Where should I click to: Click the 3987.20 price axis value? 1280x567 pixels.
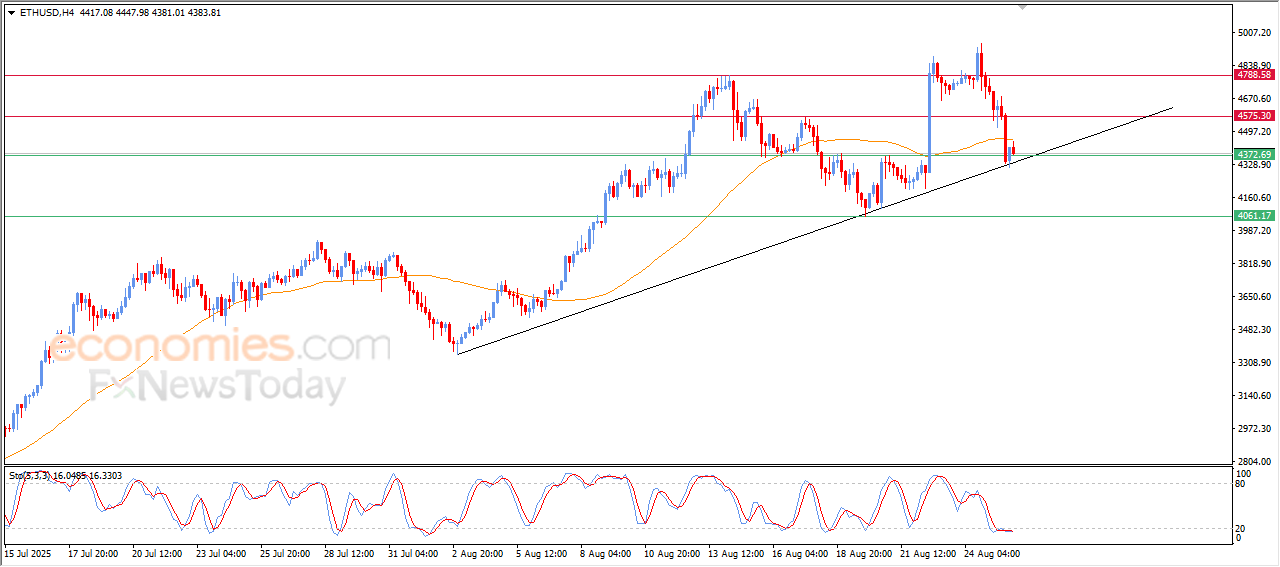[1253, 231]
